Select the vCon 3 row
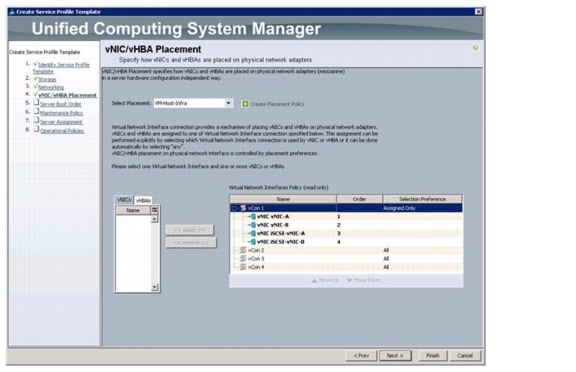576x372 pixels. click(x=346, y=259)
